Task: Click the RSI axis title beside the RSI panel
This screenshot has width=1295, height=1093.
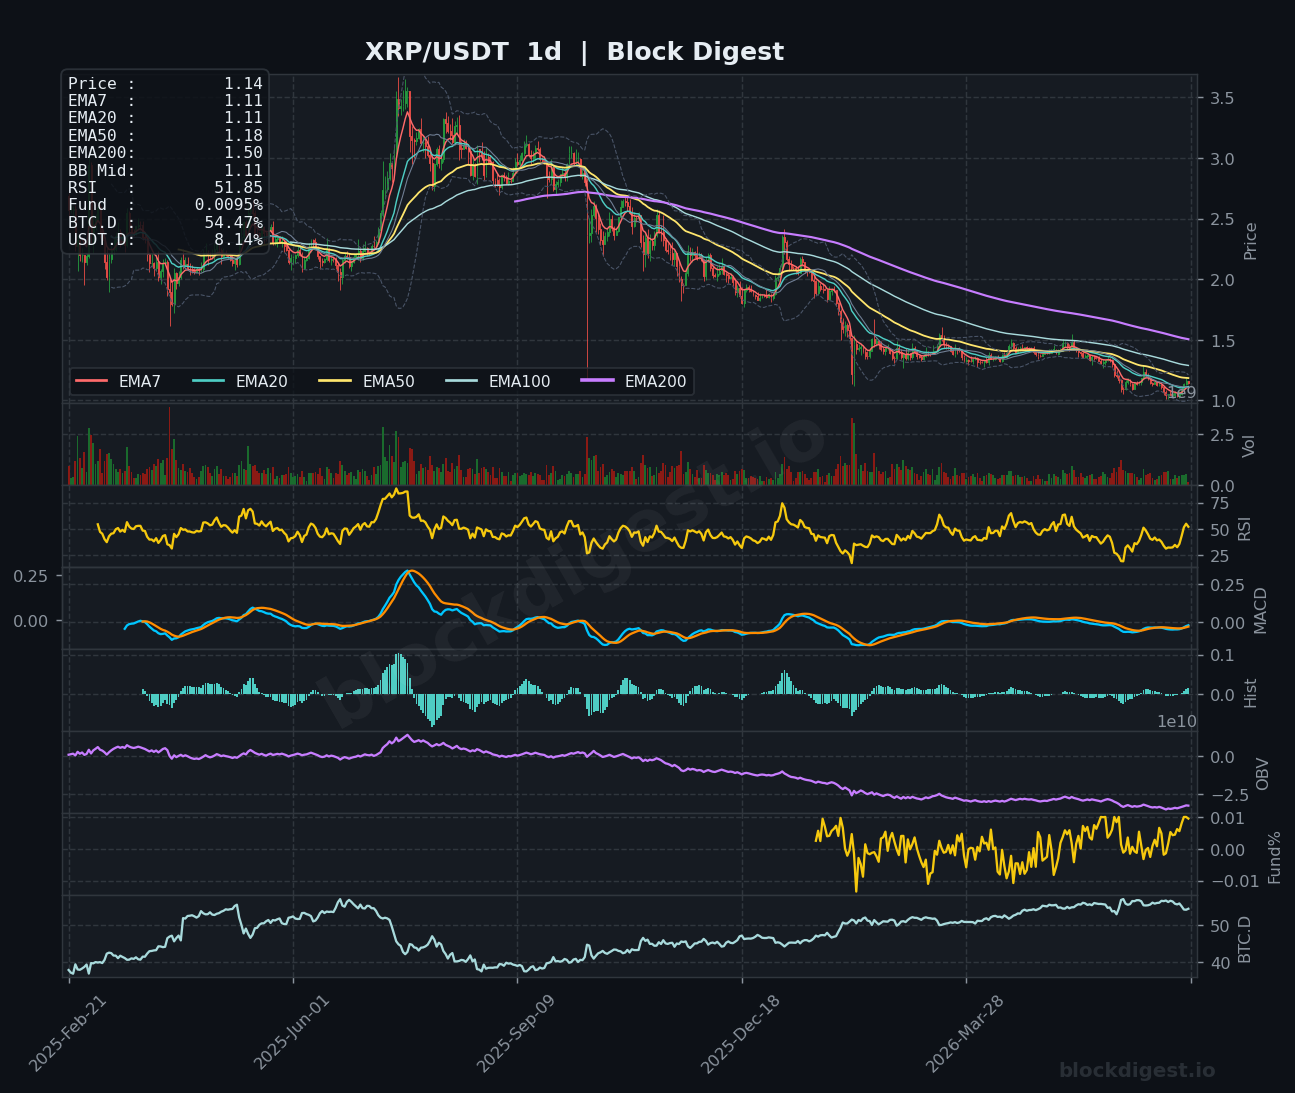Action: tap(1245, 528)
